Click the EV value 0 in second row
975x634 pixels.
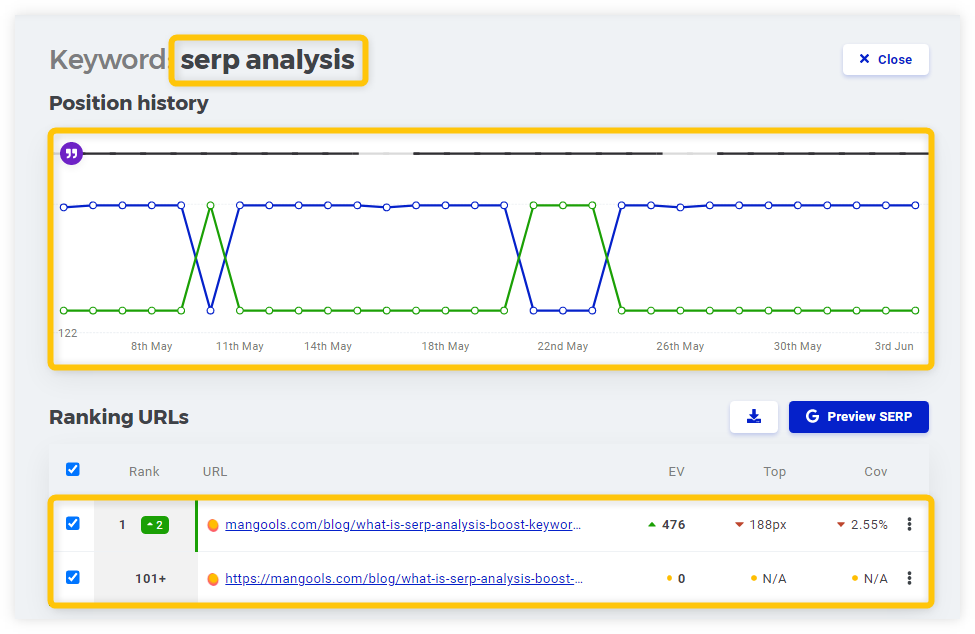click(682, 579)
